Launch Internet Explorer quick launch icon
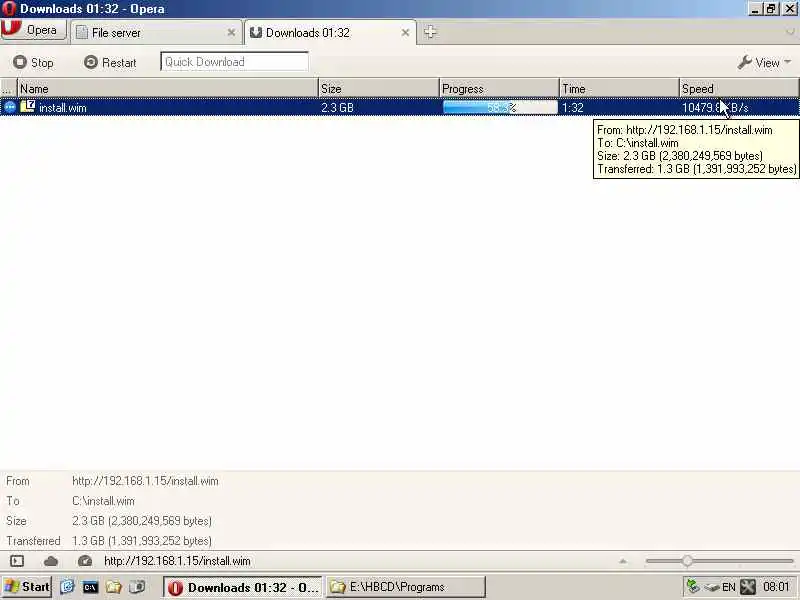Image resolution: width=800 pixels, height=600 pixels. [67, 587]
